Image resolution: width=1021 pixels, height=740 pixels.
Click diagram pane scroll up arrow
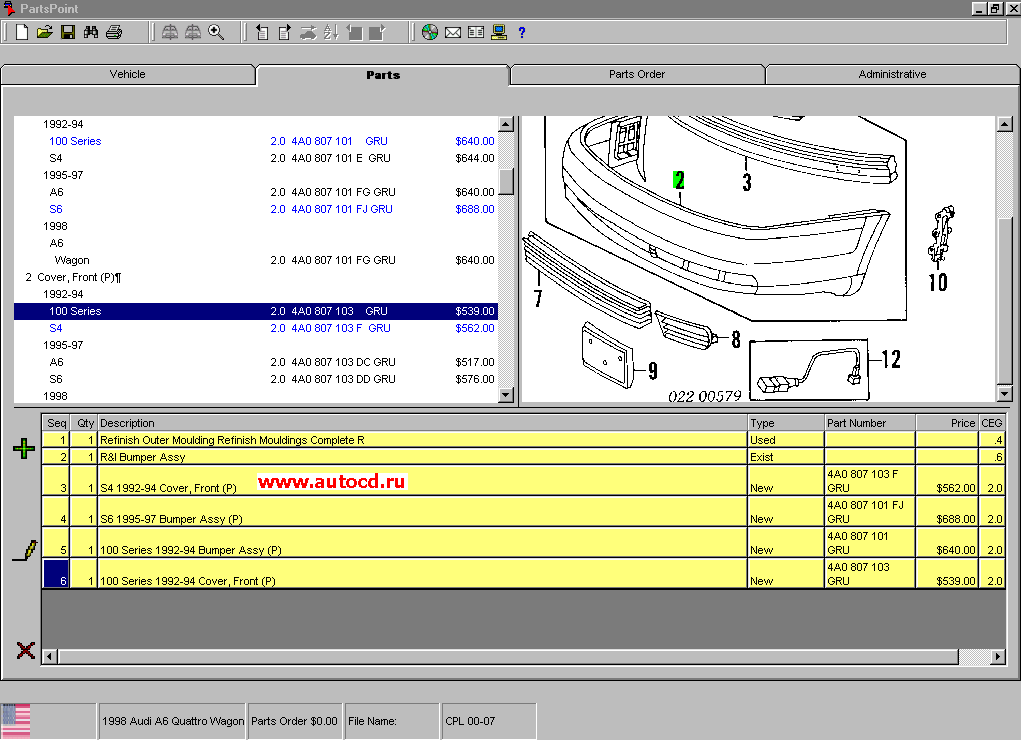click(1004, 124)
